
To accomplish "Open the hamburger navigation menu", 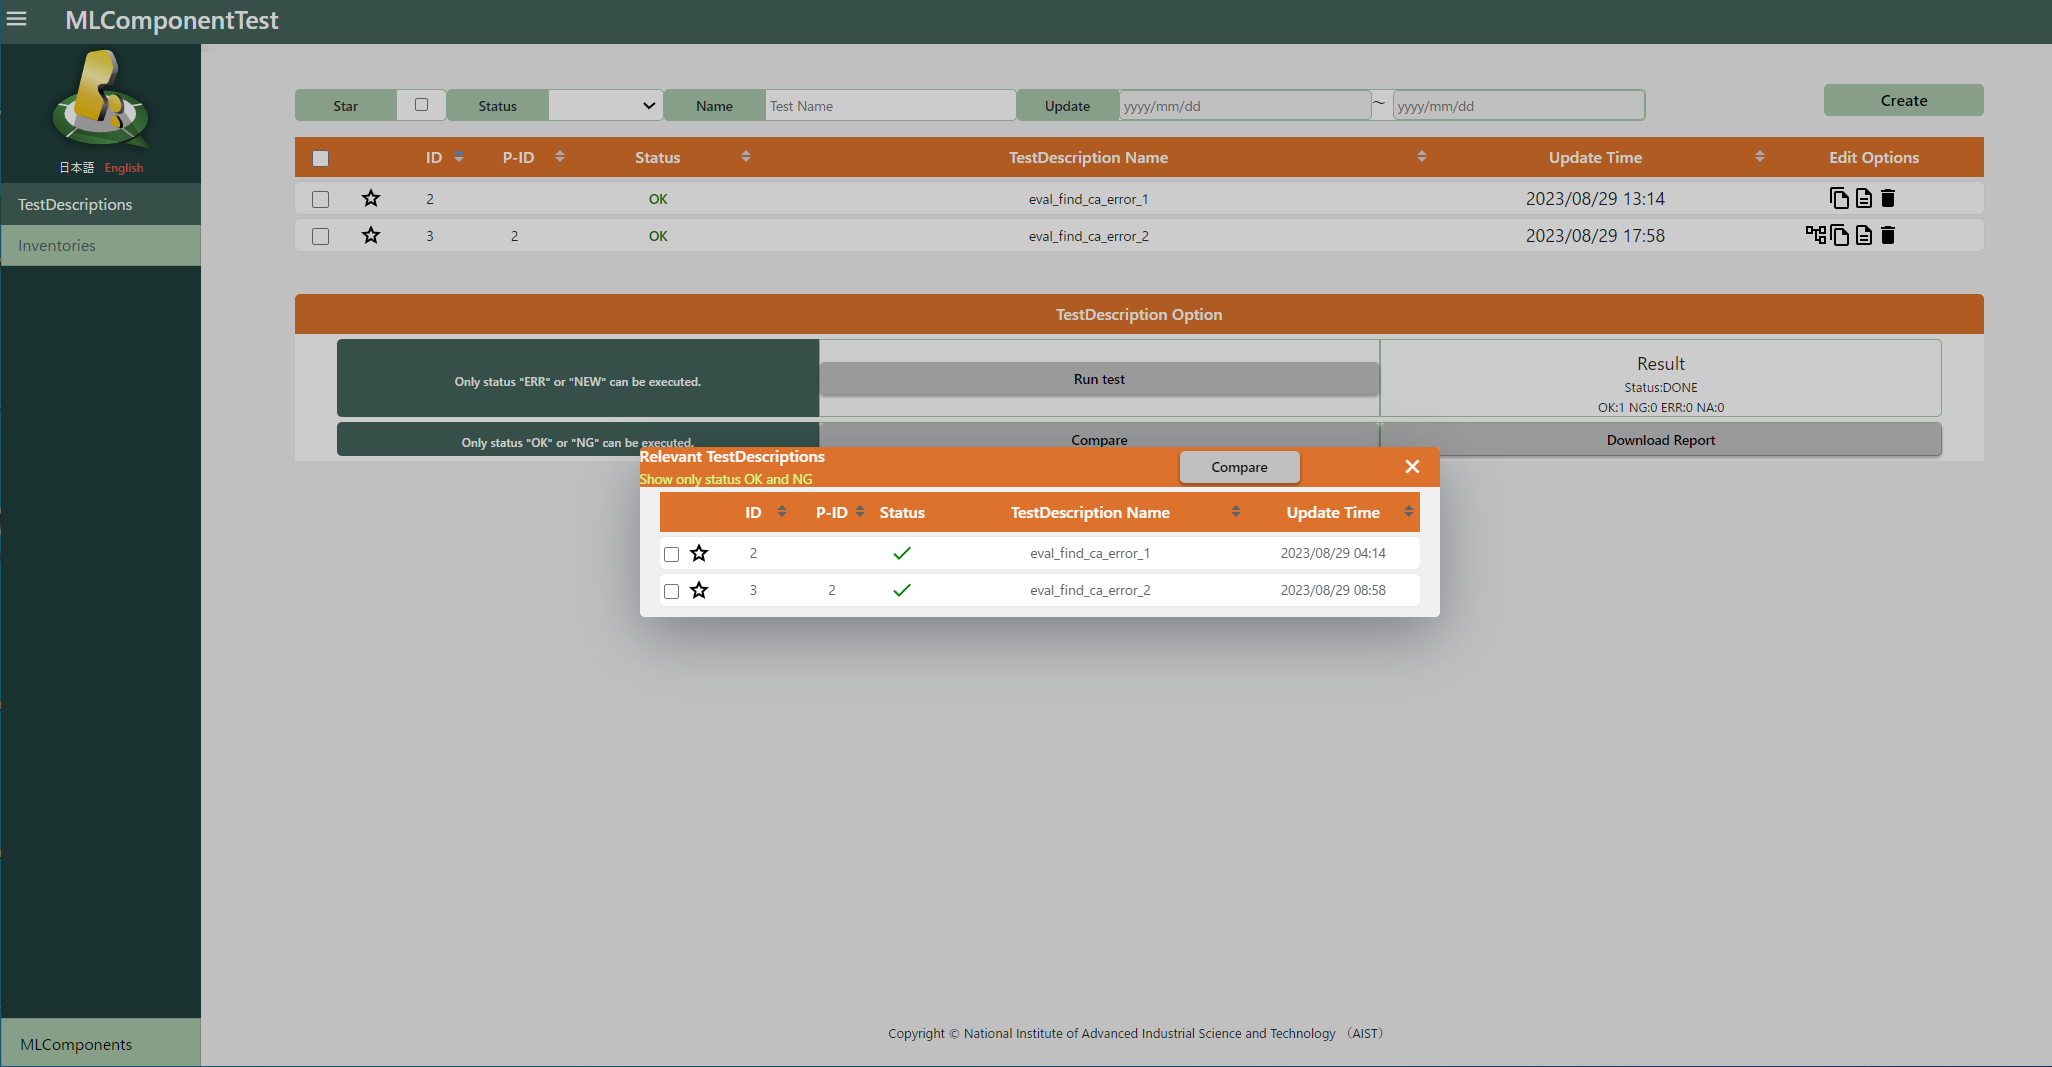I will coord(17,19).
